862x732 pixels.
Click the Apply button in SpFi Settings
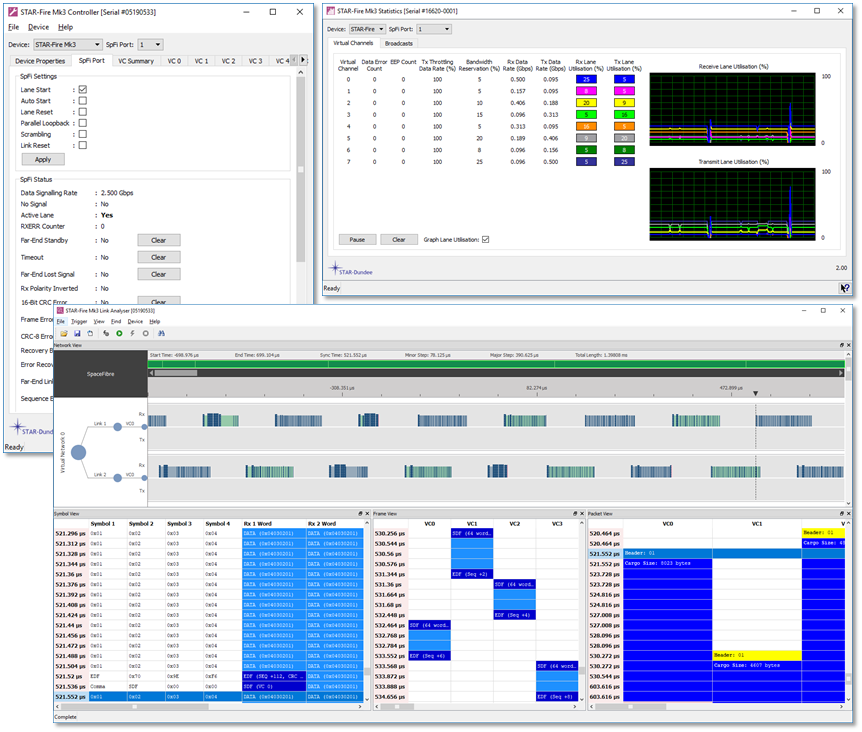pos(43,159)
